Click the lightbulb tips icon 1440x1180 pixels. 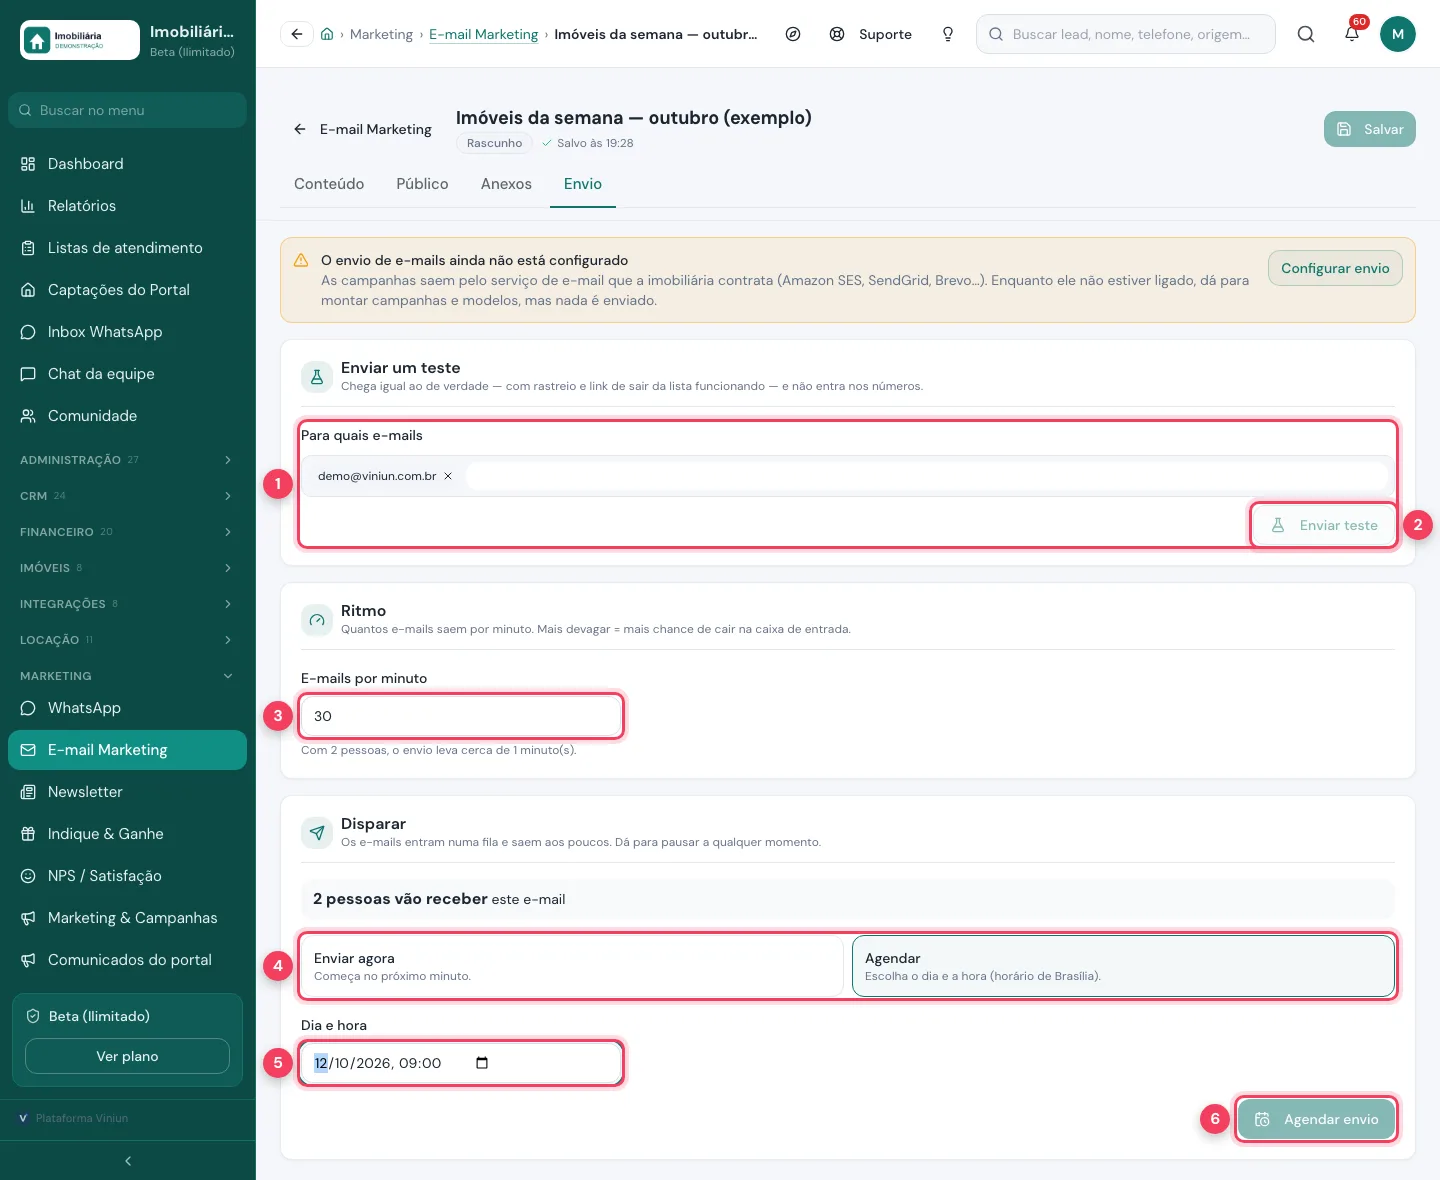coord(948,34)
